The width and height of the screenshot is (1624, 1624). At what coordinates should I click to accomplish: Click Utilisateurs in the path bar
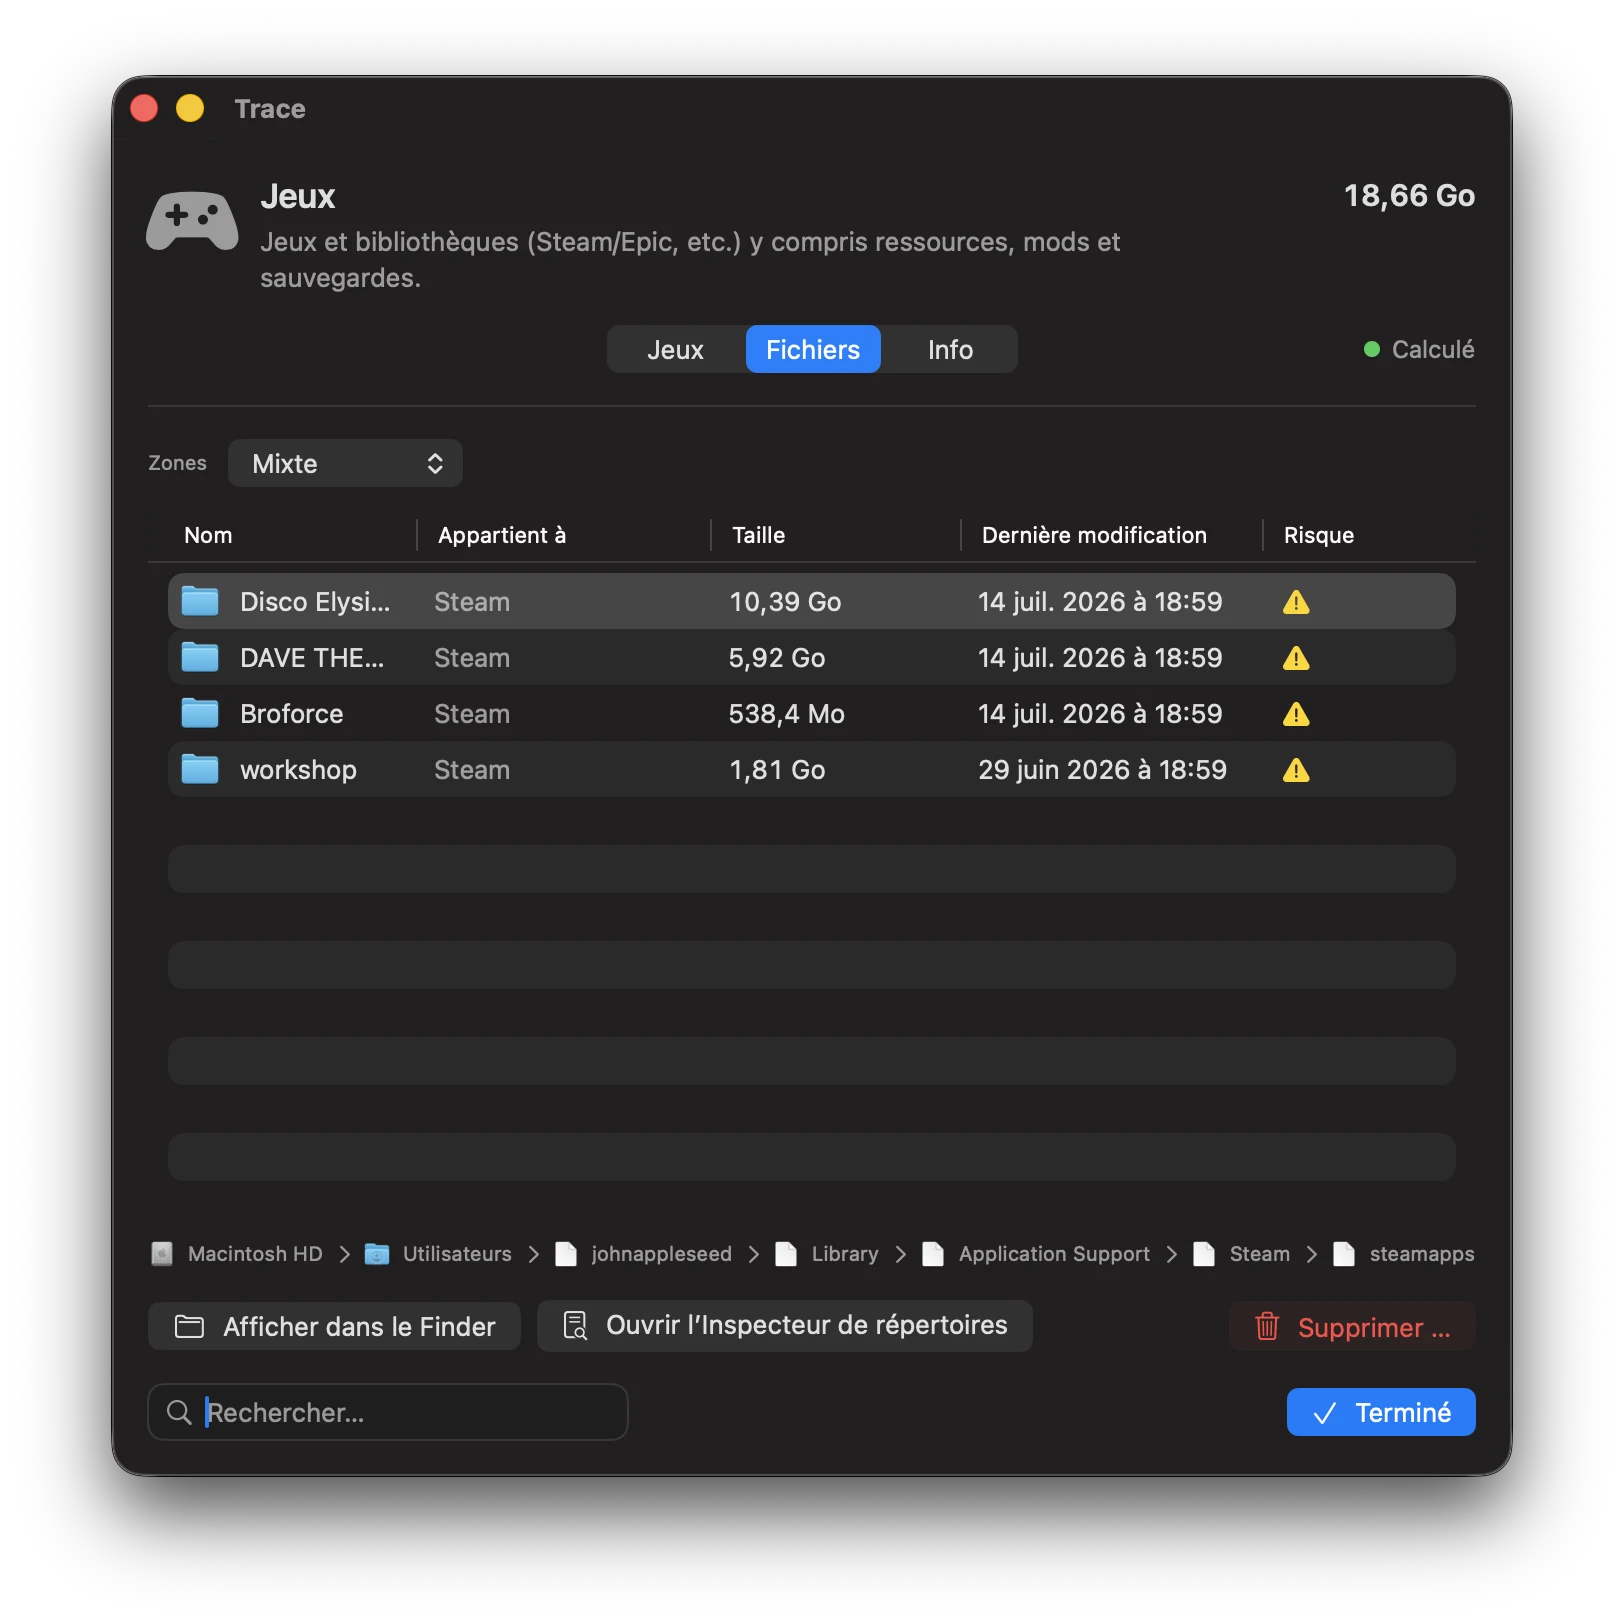(457, 1254)
